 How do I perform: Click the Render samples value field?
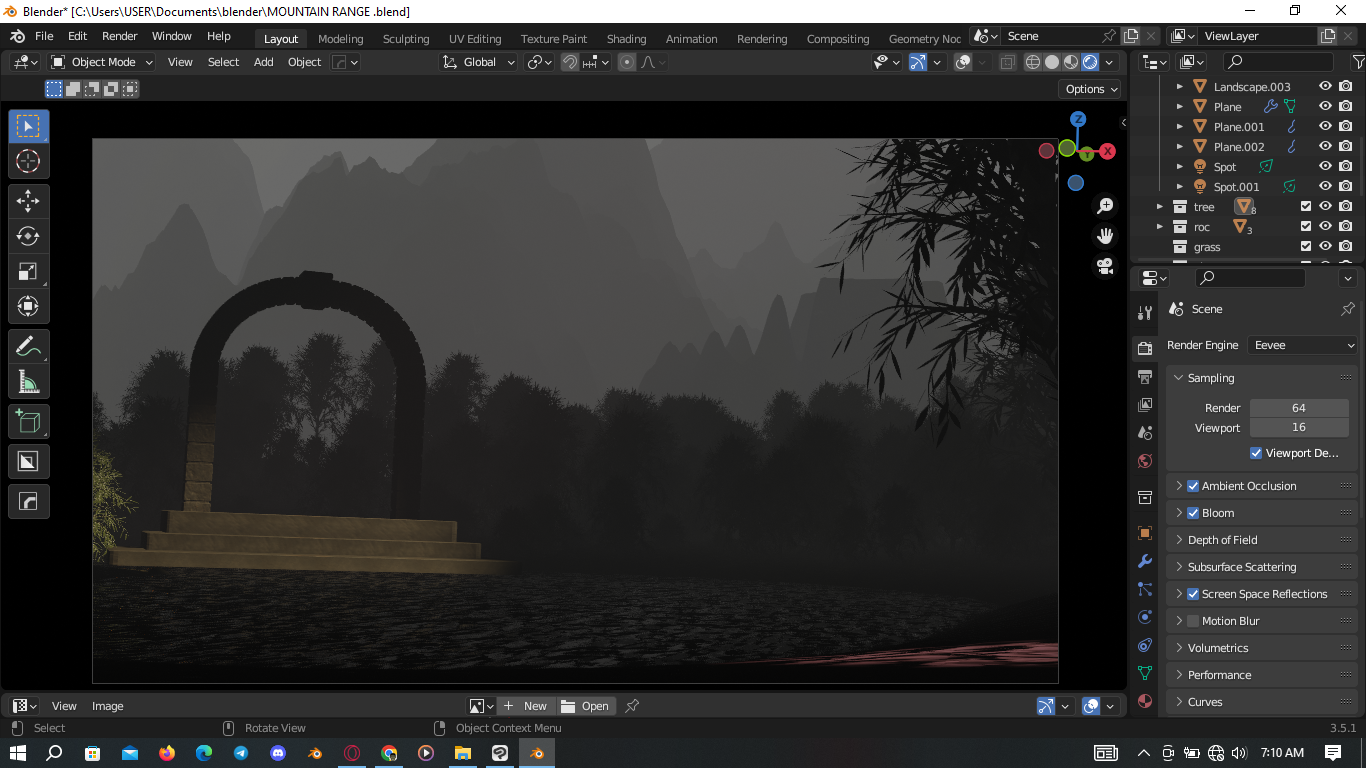click(1299, 408)
